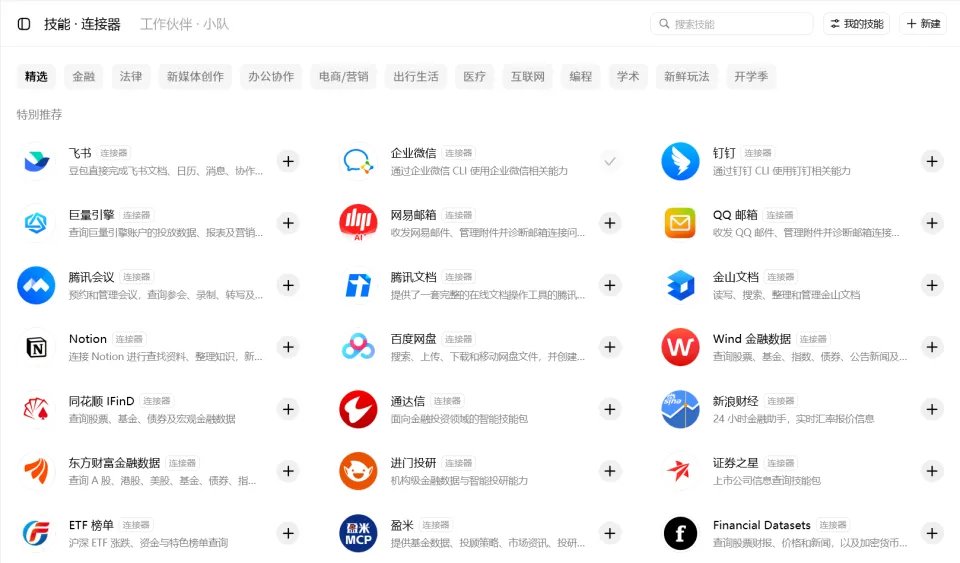Click the 同花顺 iFinD app icon
The width and height of the screenshot is (960, 563).
click(x=36, y=409)
